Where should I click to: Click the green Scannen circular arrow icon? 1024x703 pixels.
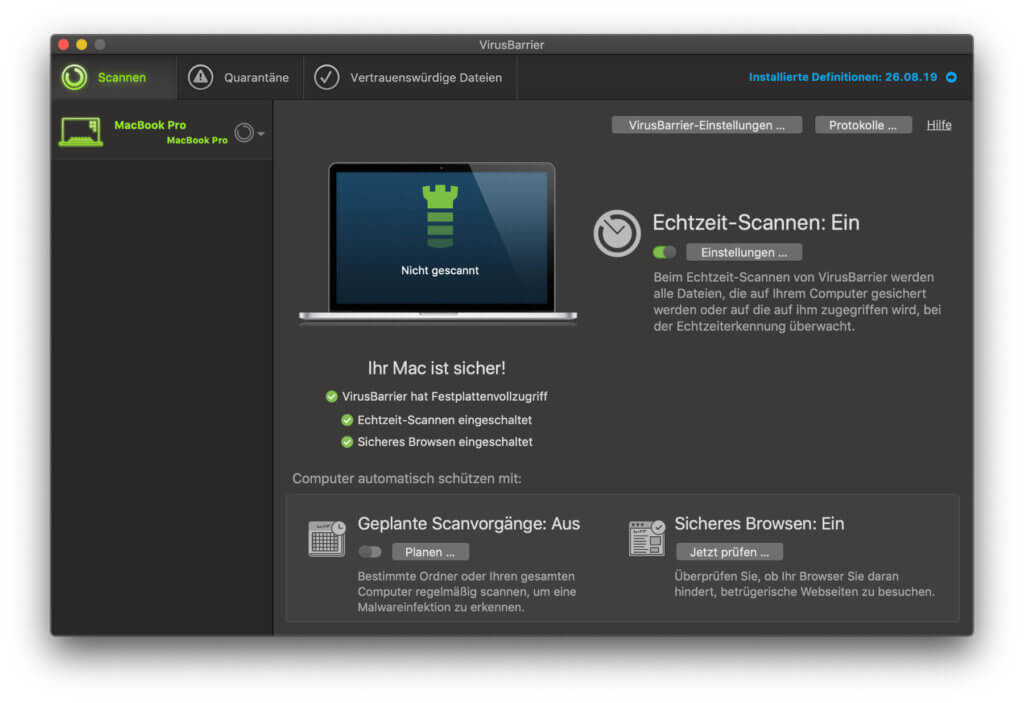[74, 77]
